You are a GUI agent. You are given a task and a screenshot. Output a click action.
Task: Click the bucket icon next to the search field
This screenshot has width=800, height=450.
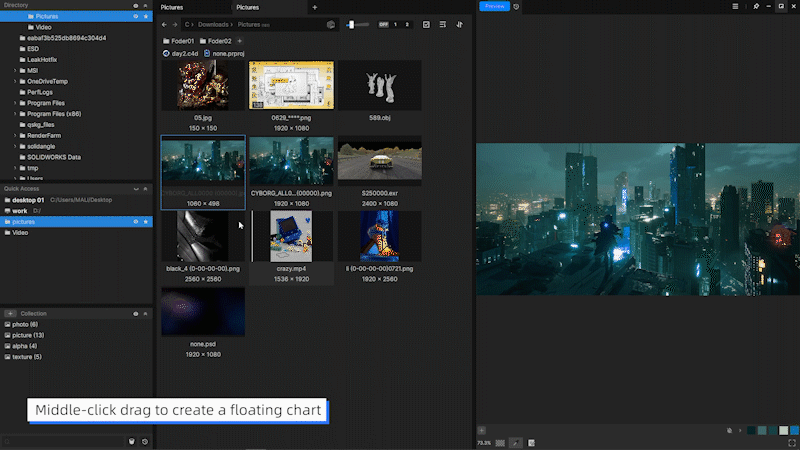pos(132,441)
